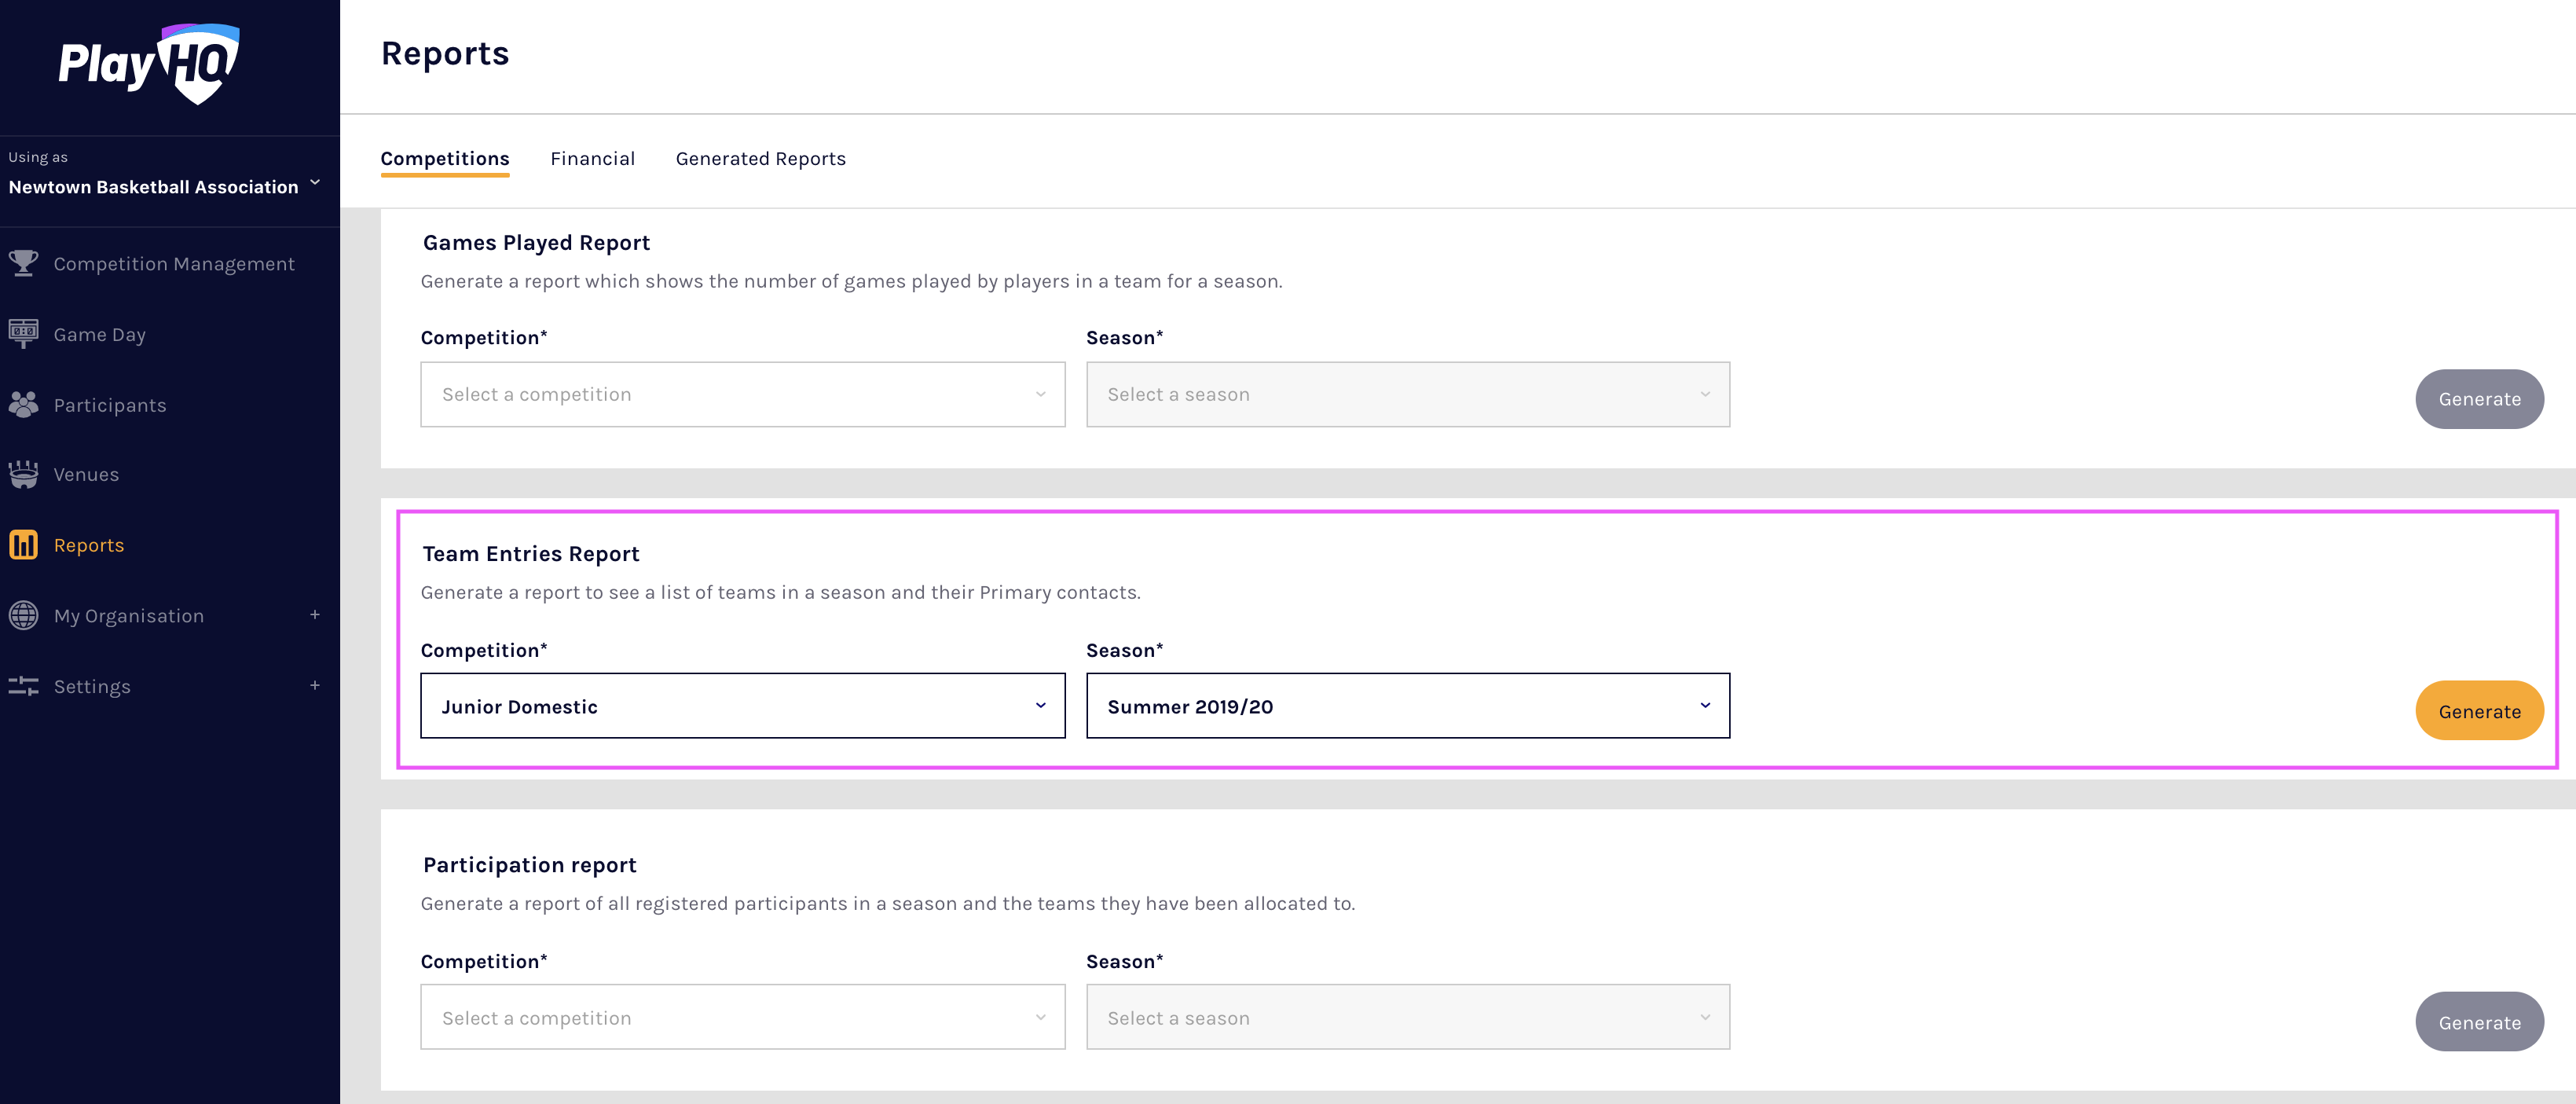Open Participation report competition dropdown
The image size is (2576, 1104).
[x=742, y=1017]
